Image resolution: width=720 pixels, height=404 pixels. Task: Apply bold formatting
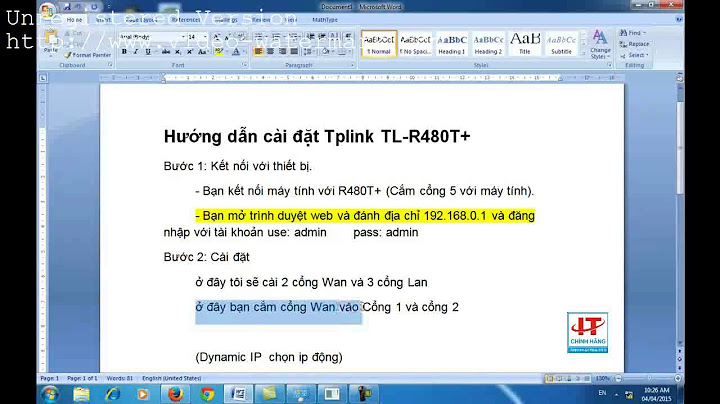(x=124, y=52)
